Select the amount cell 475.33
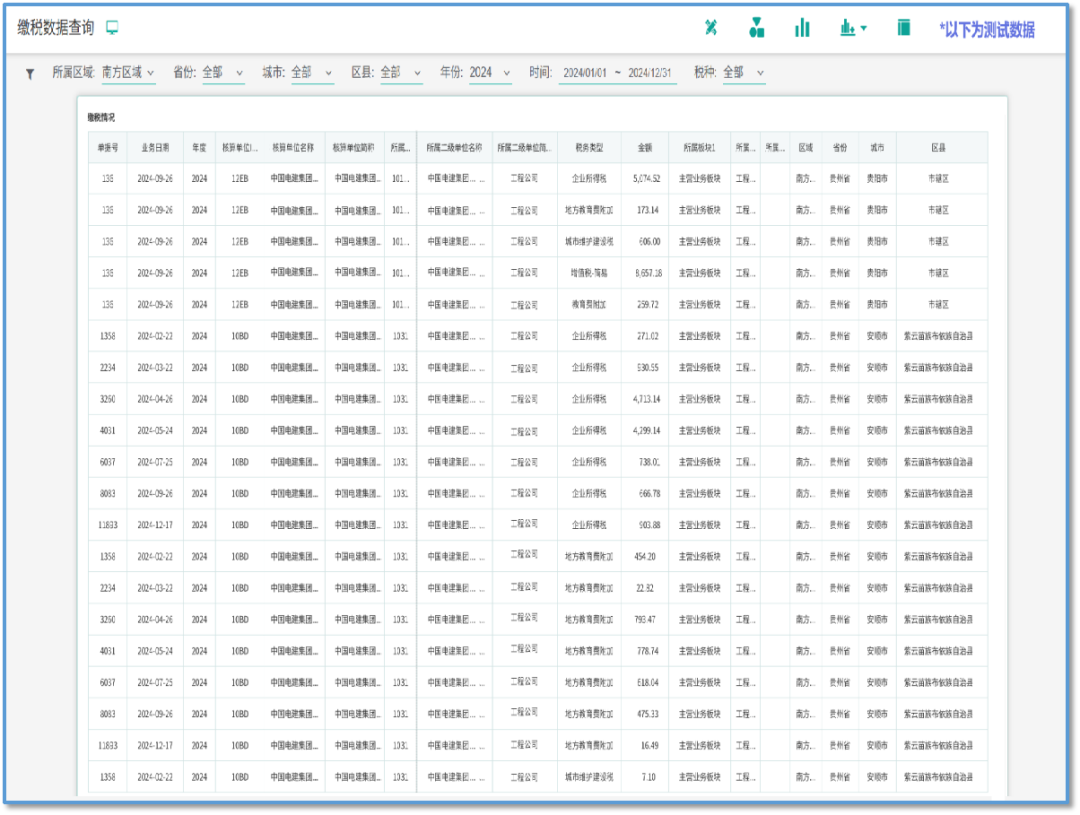 [x=647, y=714]
